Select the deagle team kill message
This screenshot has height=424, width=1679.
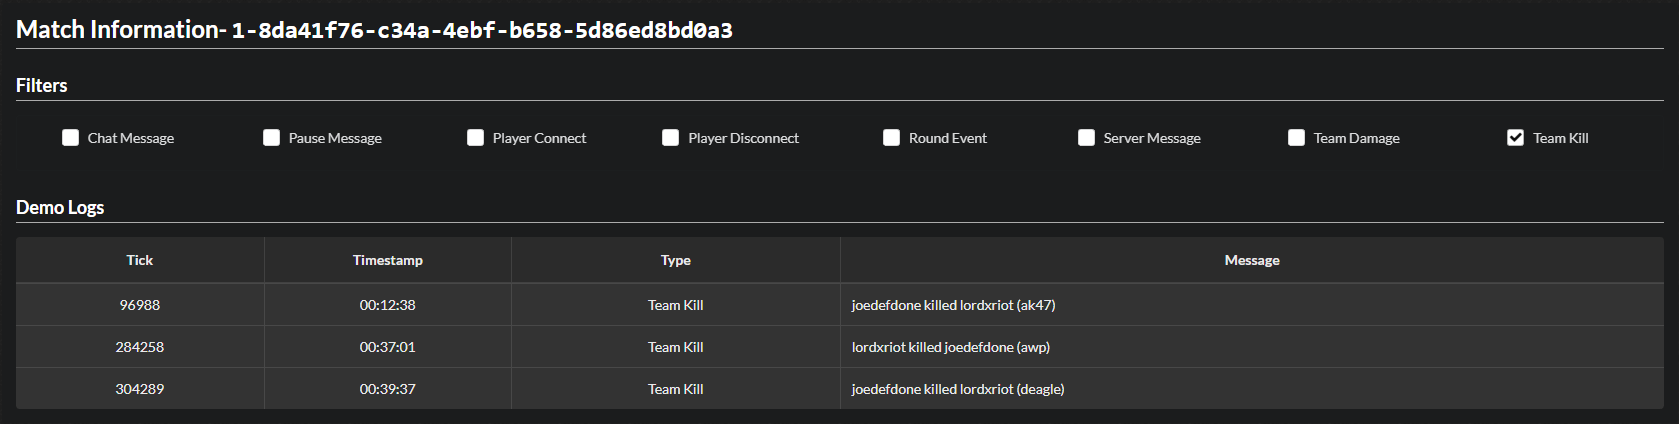coord(958,389)
